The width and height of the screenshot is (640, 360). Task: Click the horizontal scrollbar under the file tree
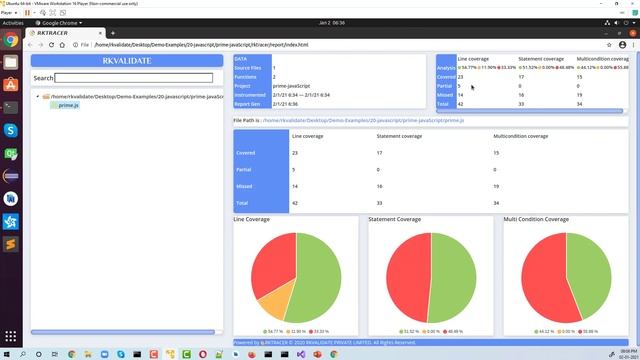[123, 332]
